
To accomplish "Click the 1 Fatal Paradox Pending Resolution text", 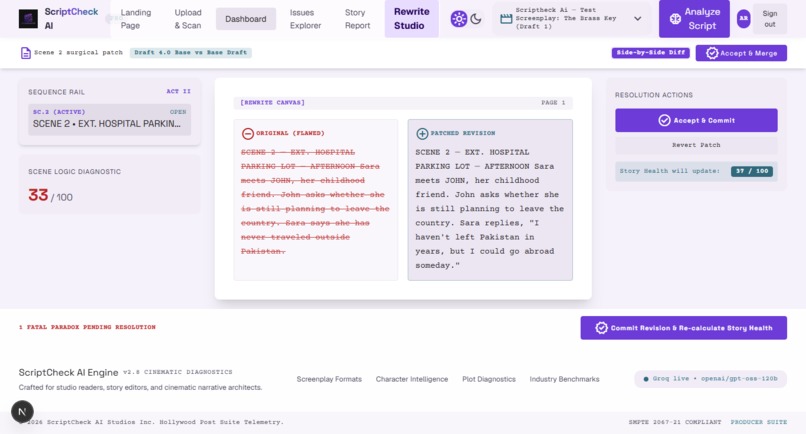I will point(87,327).
